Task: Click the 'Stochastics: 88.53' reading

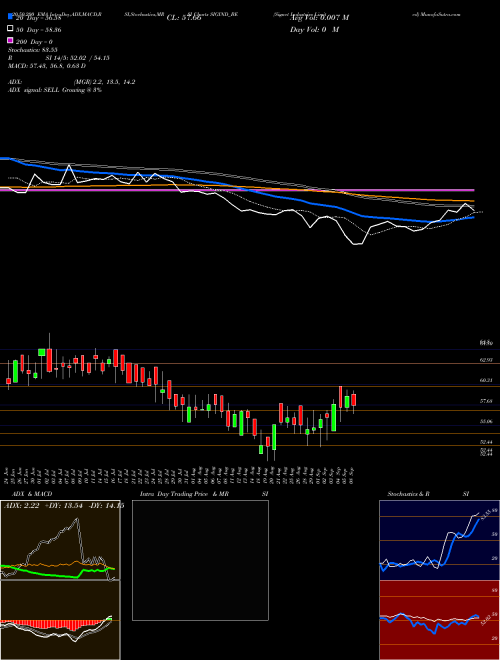Action: (x=32, y=50)
